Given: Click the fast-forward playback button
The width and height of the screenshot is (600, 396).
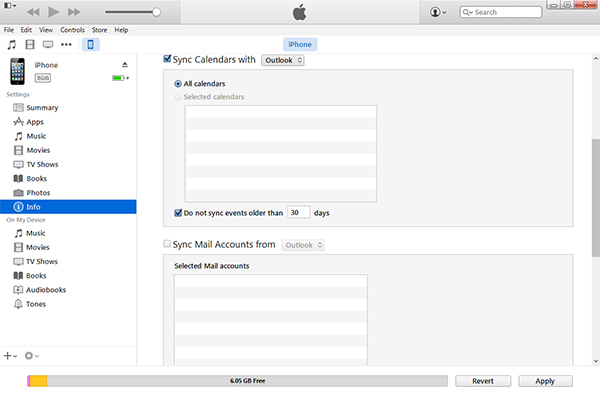Looking at the screenshot, I should (x=74, y=12).
